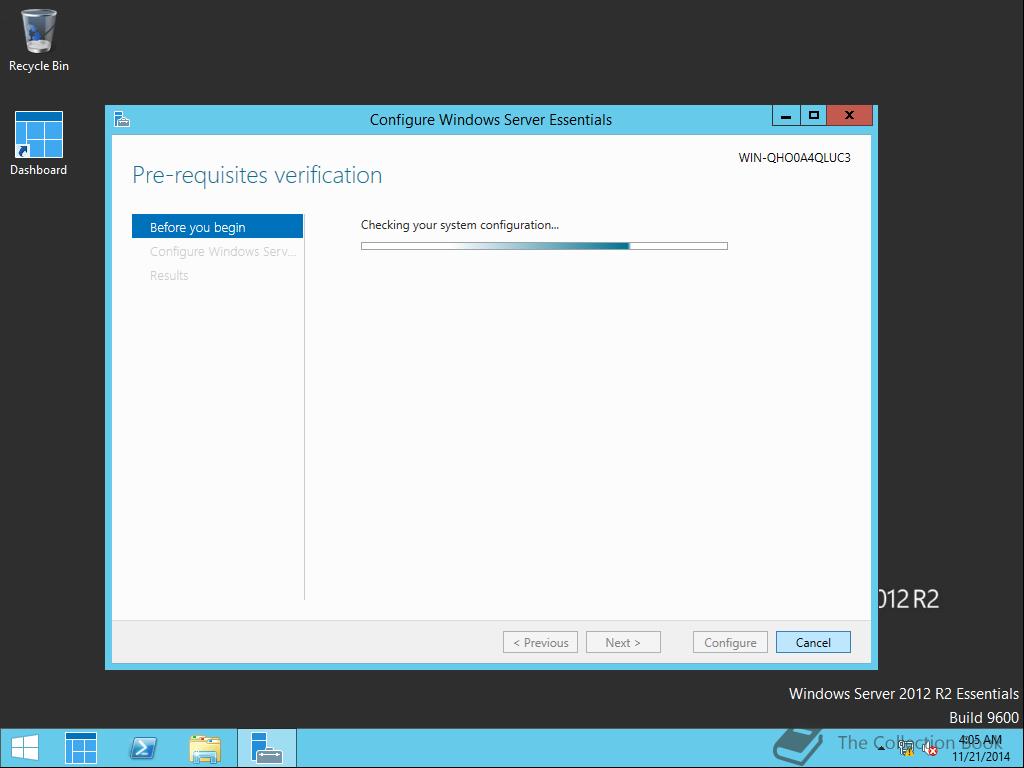Click the taskbar clock and date
Image resolution: width=1024 pixels, height=768 pixels.
pyautogui.click(x=981, y=748)
